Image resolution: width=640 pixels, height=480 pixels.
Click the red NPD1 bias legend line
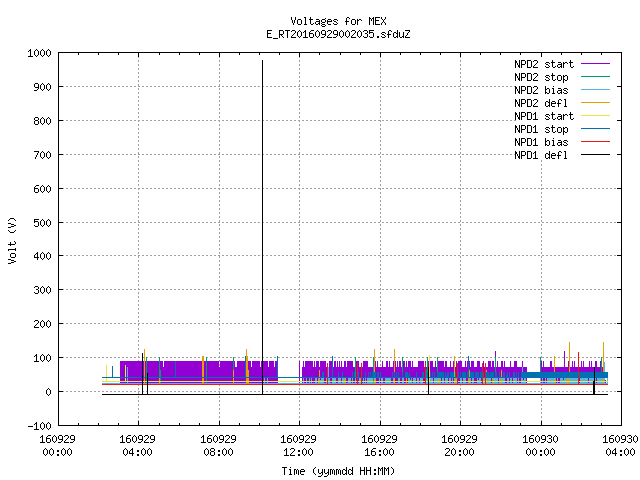595,142
